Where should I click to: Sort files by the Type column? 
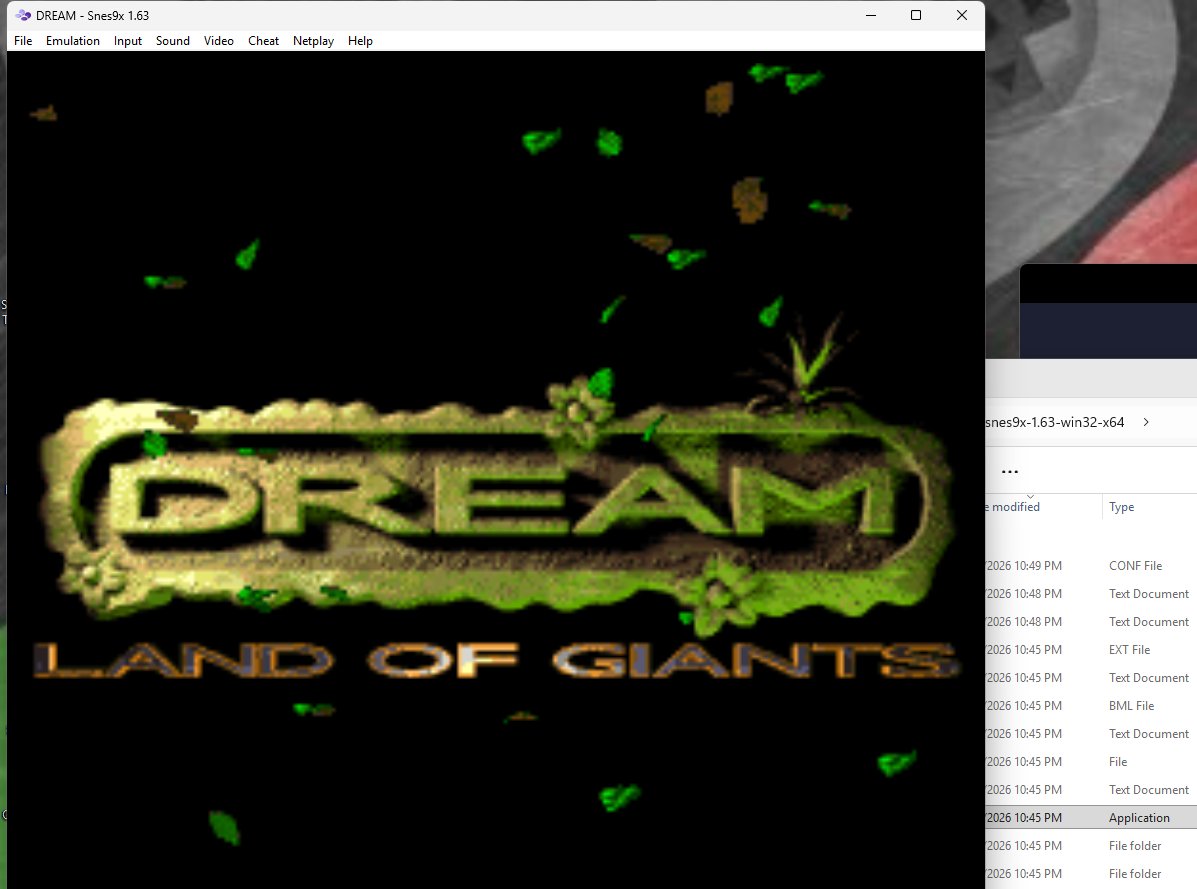(x=1121, y=507)
